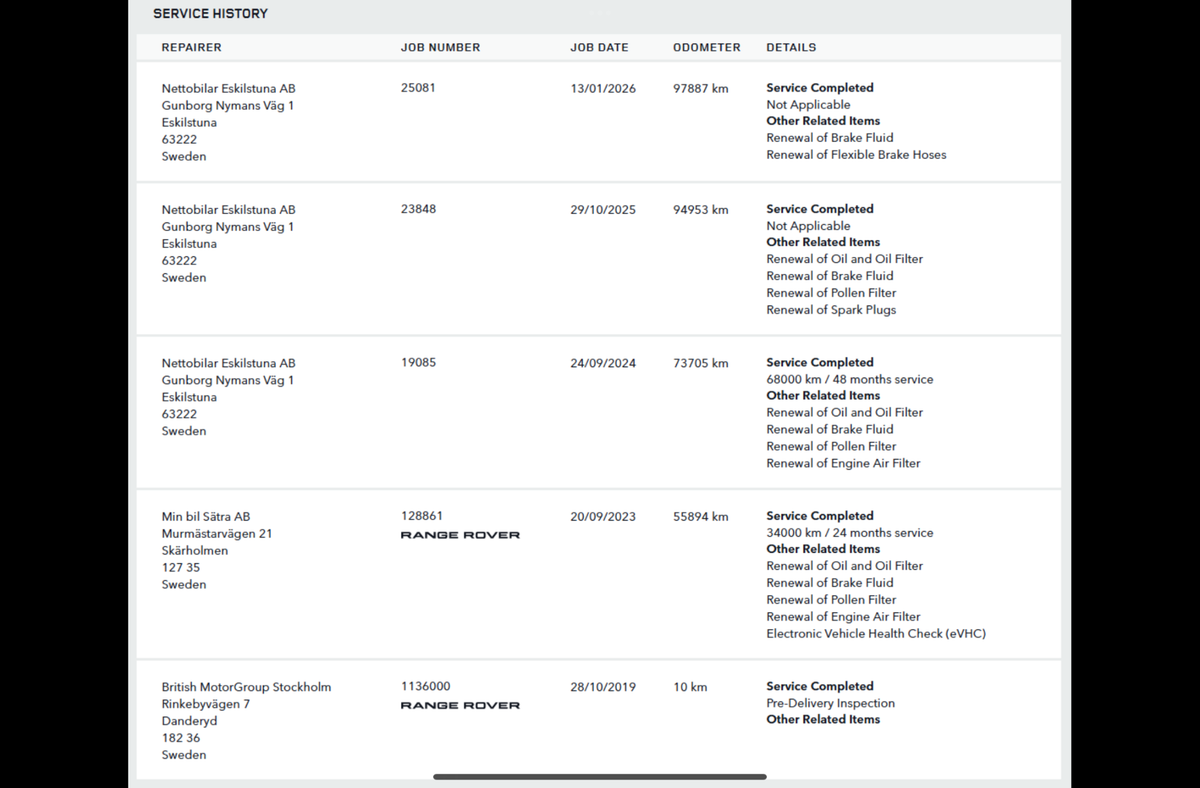Select the Job Date column header

point(600,47)
